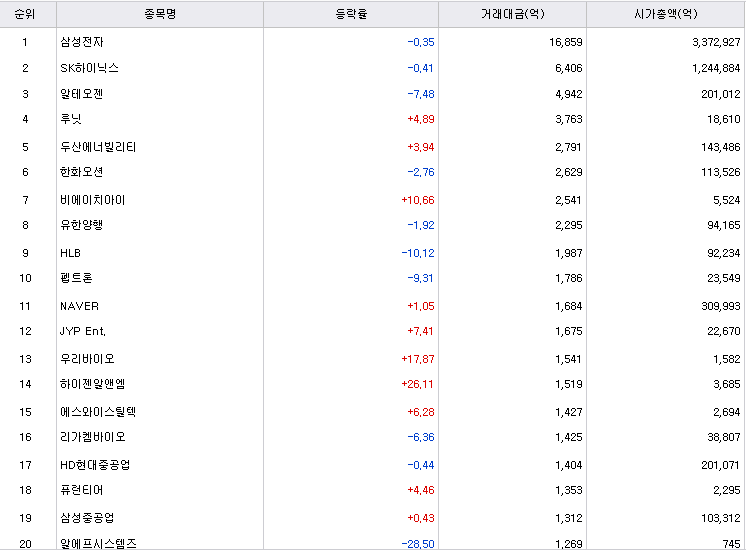This screenshot has height=550, width=746.
Task: Open the 삼성중공업 stock entry
Action: pyautogui.click(x=88, y=518)
